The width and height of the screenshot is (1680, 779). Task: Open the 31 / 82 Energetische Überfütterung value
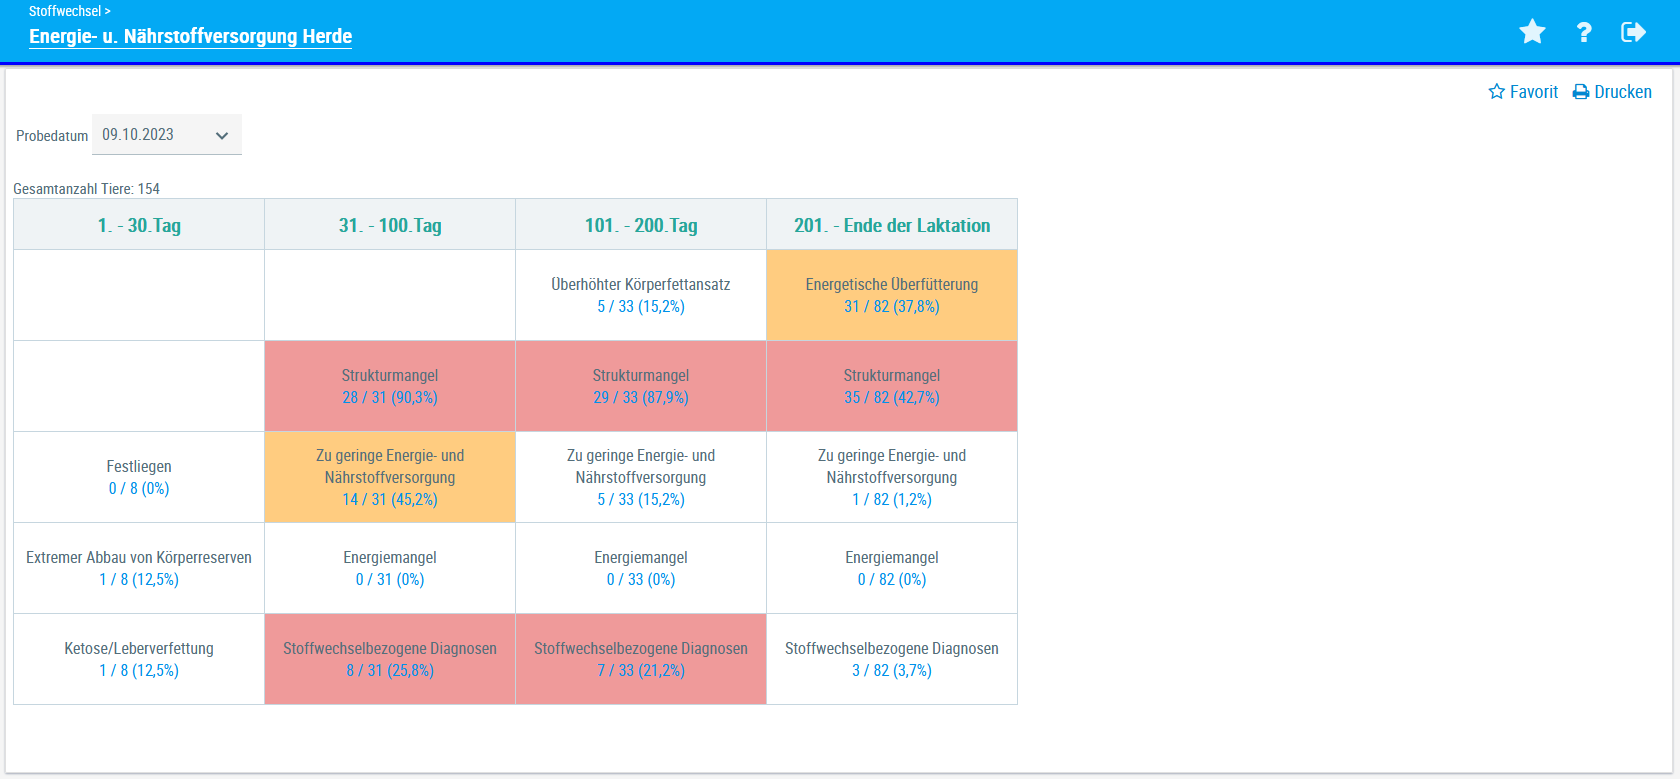891,307
